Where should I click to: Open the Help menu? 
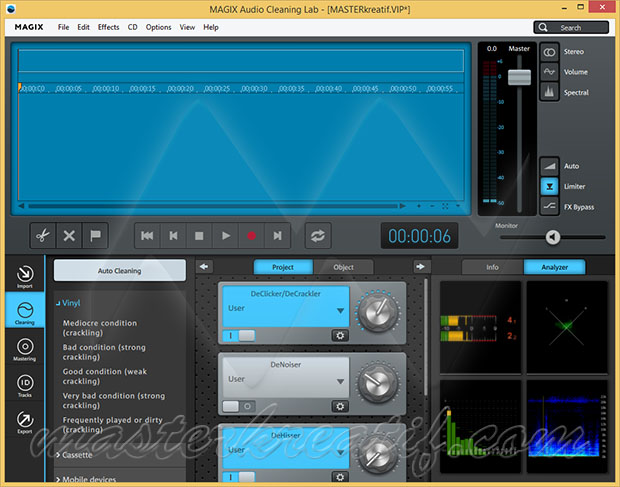click(x=211, y=27)
